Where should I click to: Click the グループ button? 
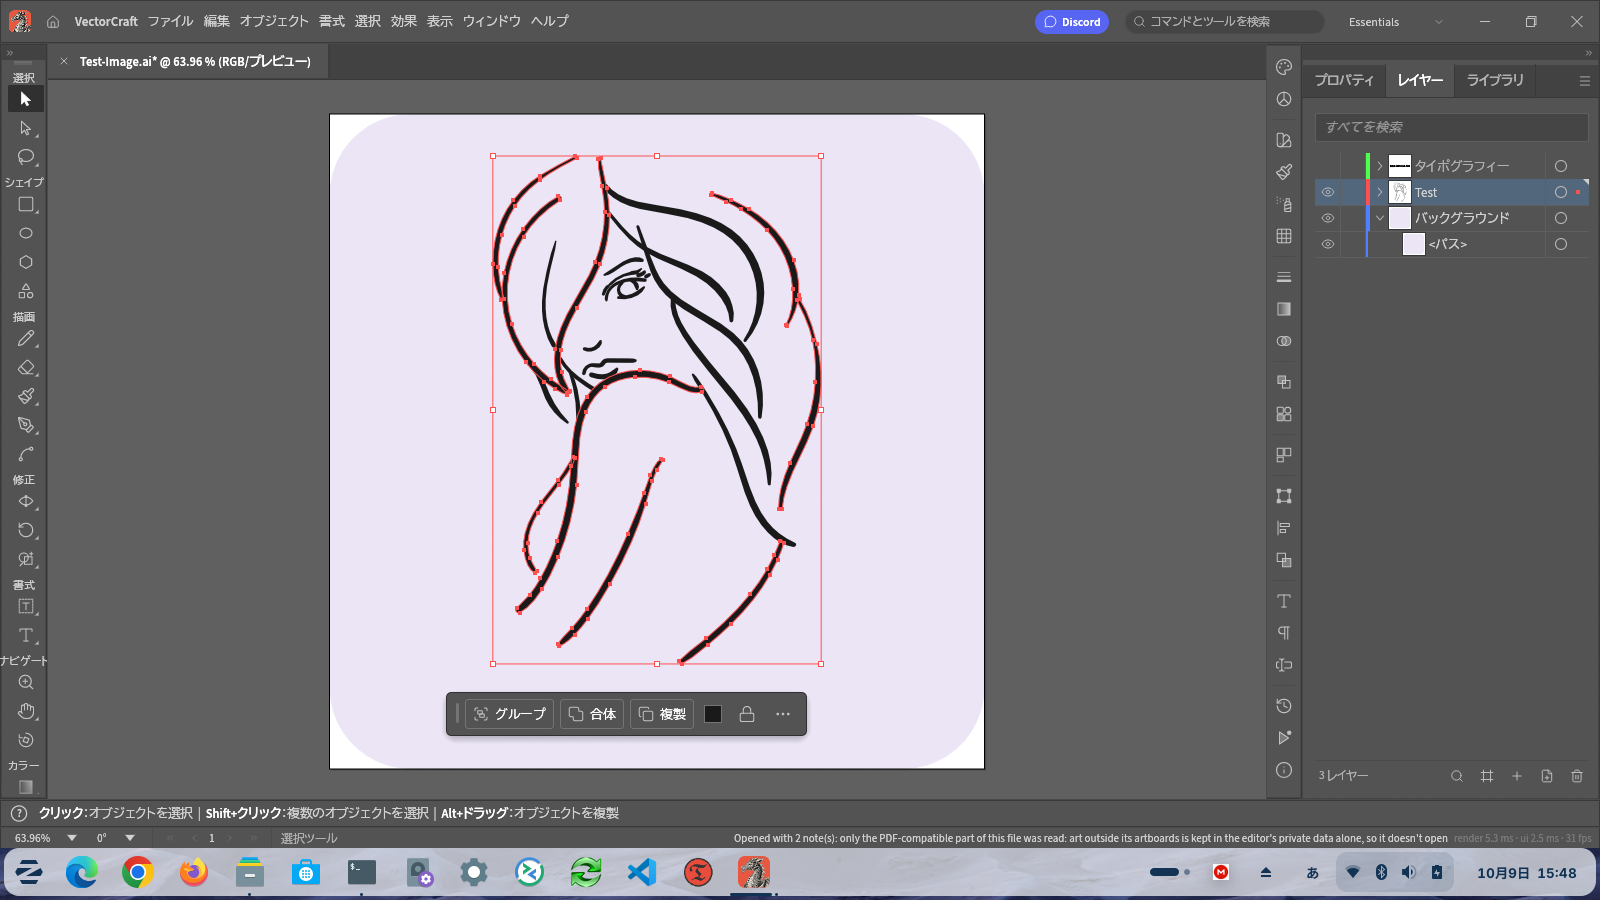509,714
